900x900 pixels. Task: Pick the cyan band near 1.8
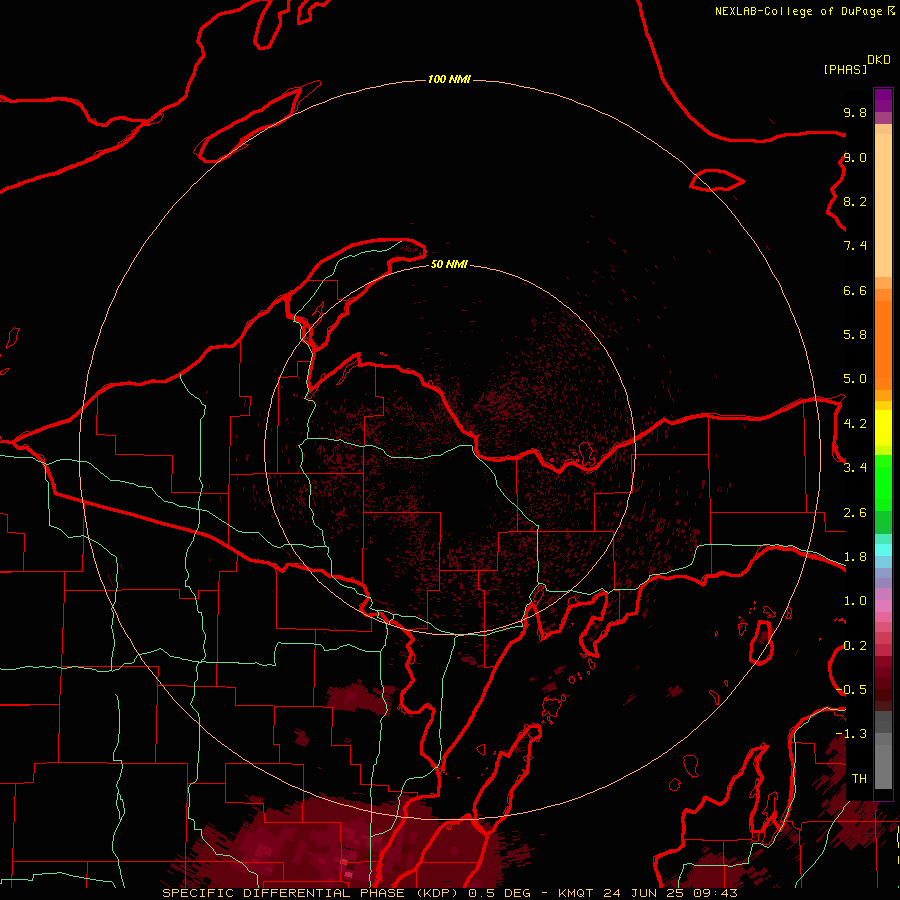pos(883,550)
